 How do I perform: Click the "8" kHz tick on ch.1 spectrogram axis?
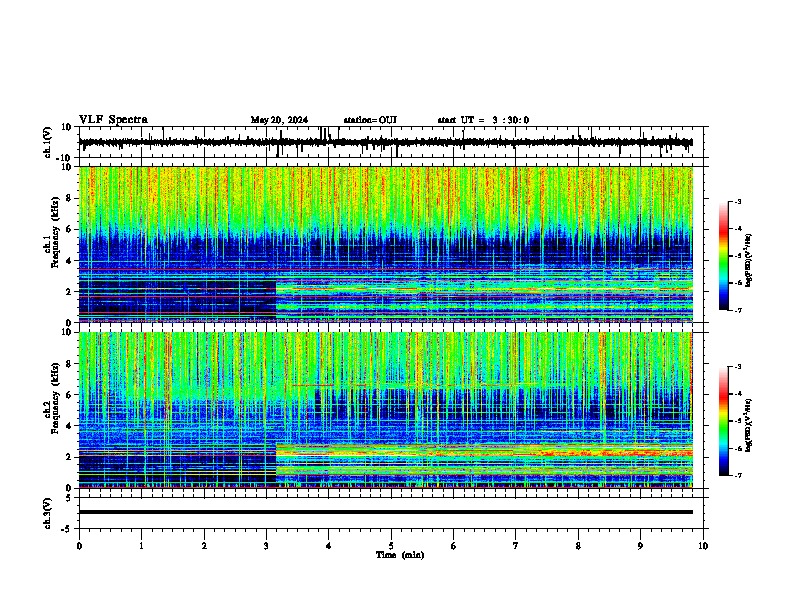point(70,198)
